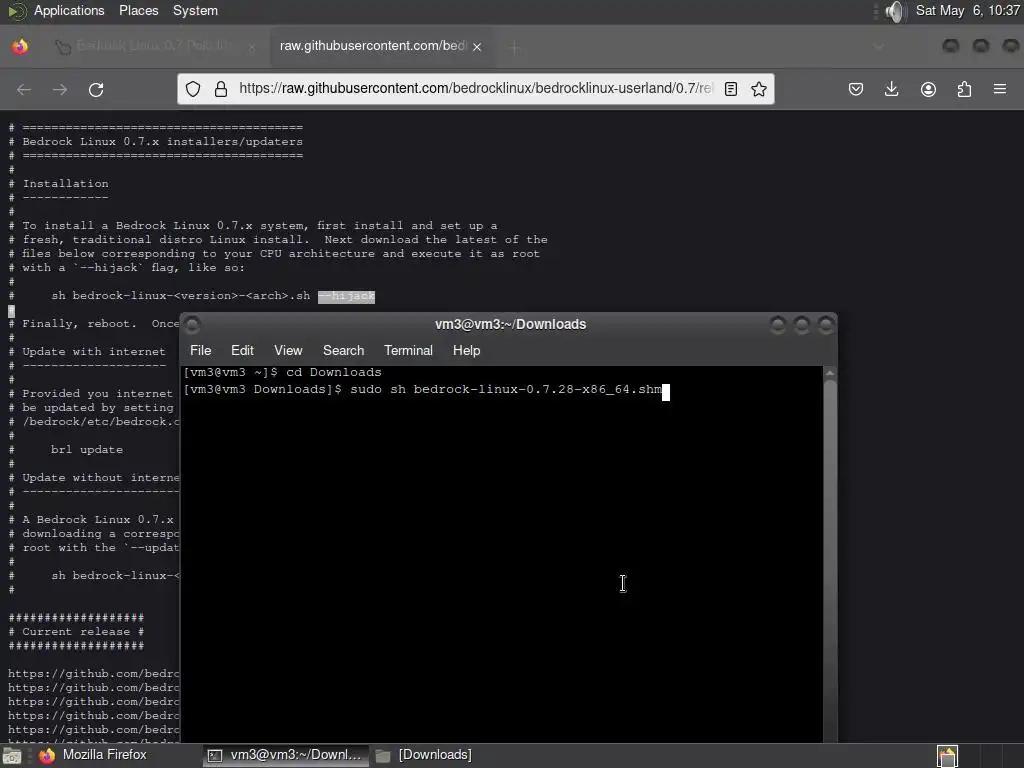Image resolution: width=1024 pixels, height=768 pixels.
Task: Open the System menu in top panel
Action: point(195,10)
